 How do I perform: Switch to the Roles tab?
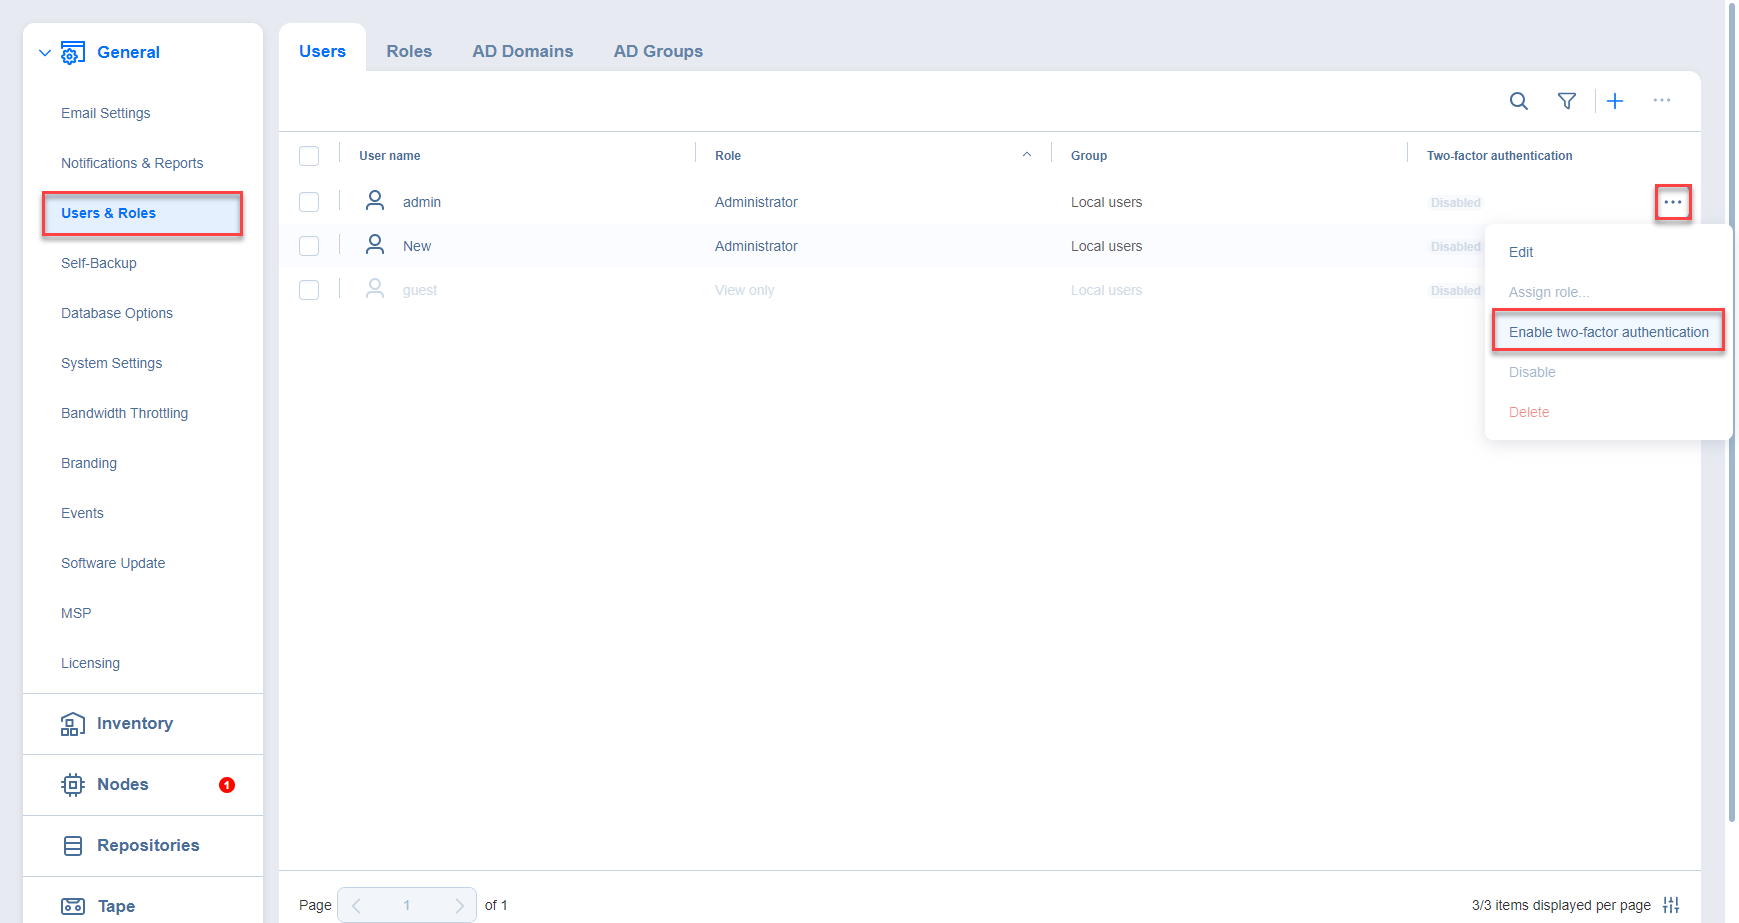409,51
